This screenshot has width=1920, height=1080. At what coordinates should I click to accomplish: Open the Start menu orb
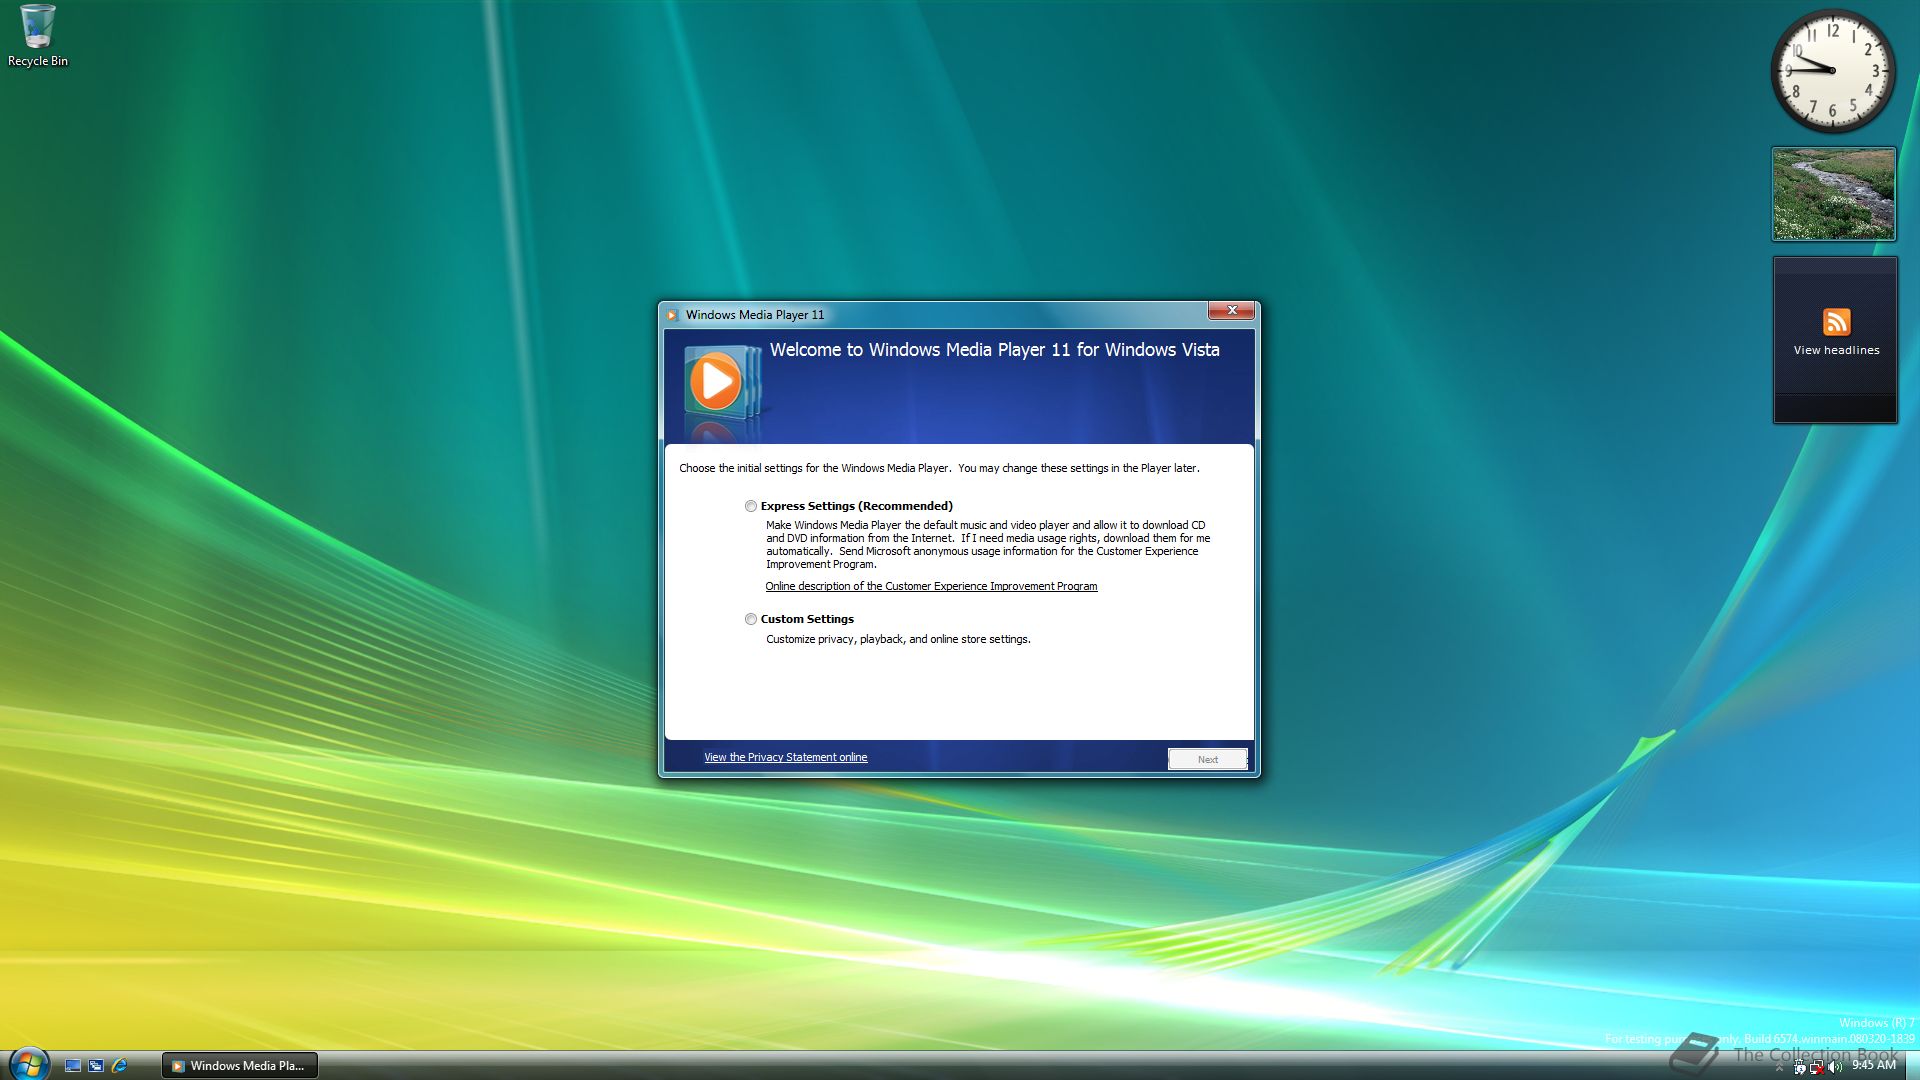tap(28, 1064)
